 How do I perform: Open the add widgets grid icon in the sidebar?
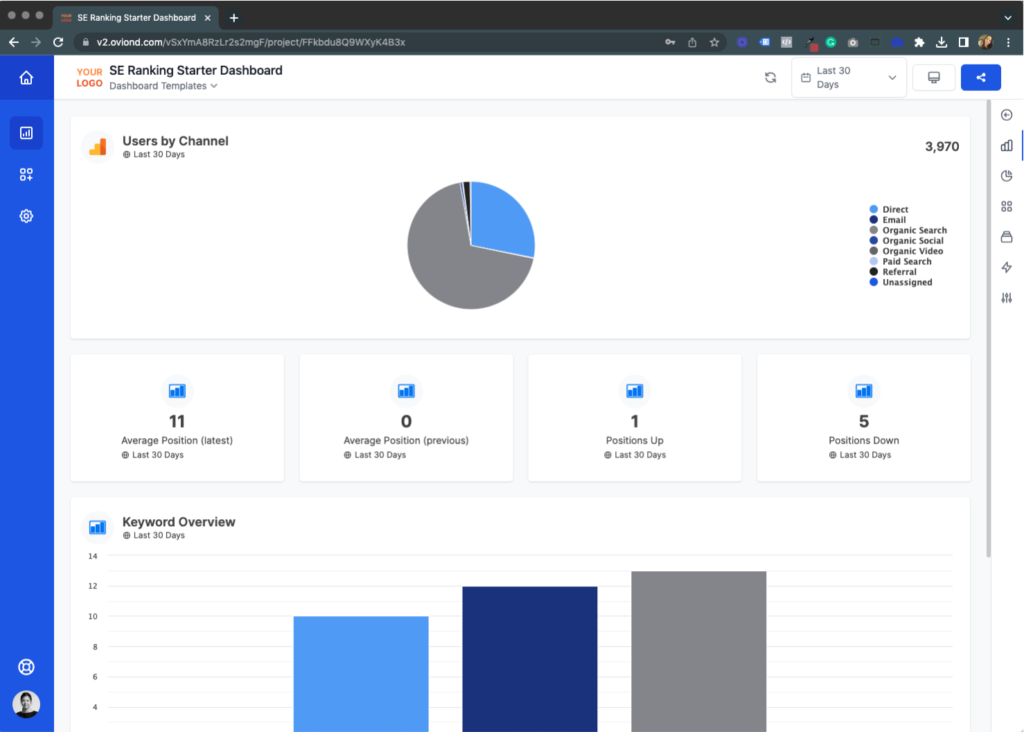click(x=26, y=174)
